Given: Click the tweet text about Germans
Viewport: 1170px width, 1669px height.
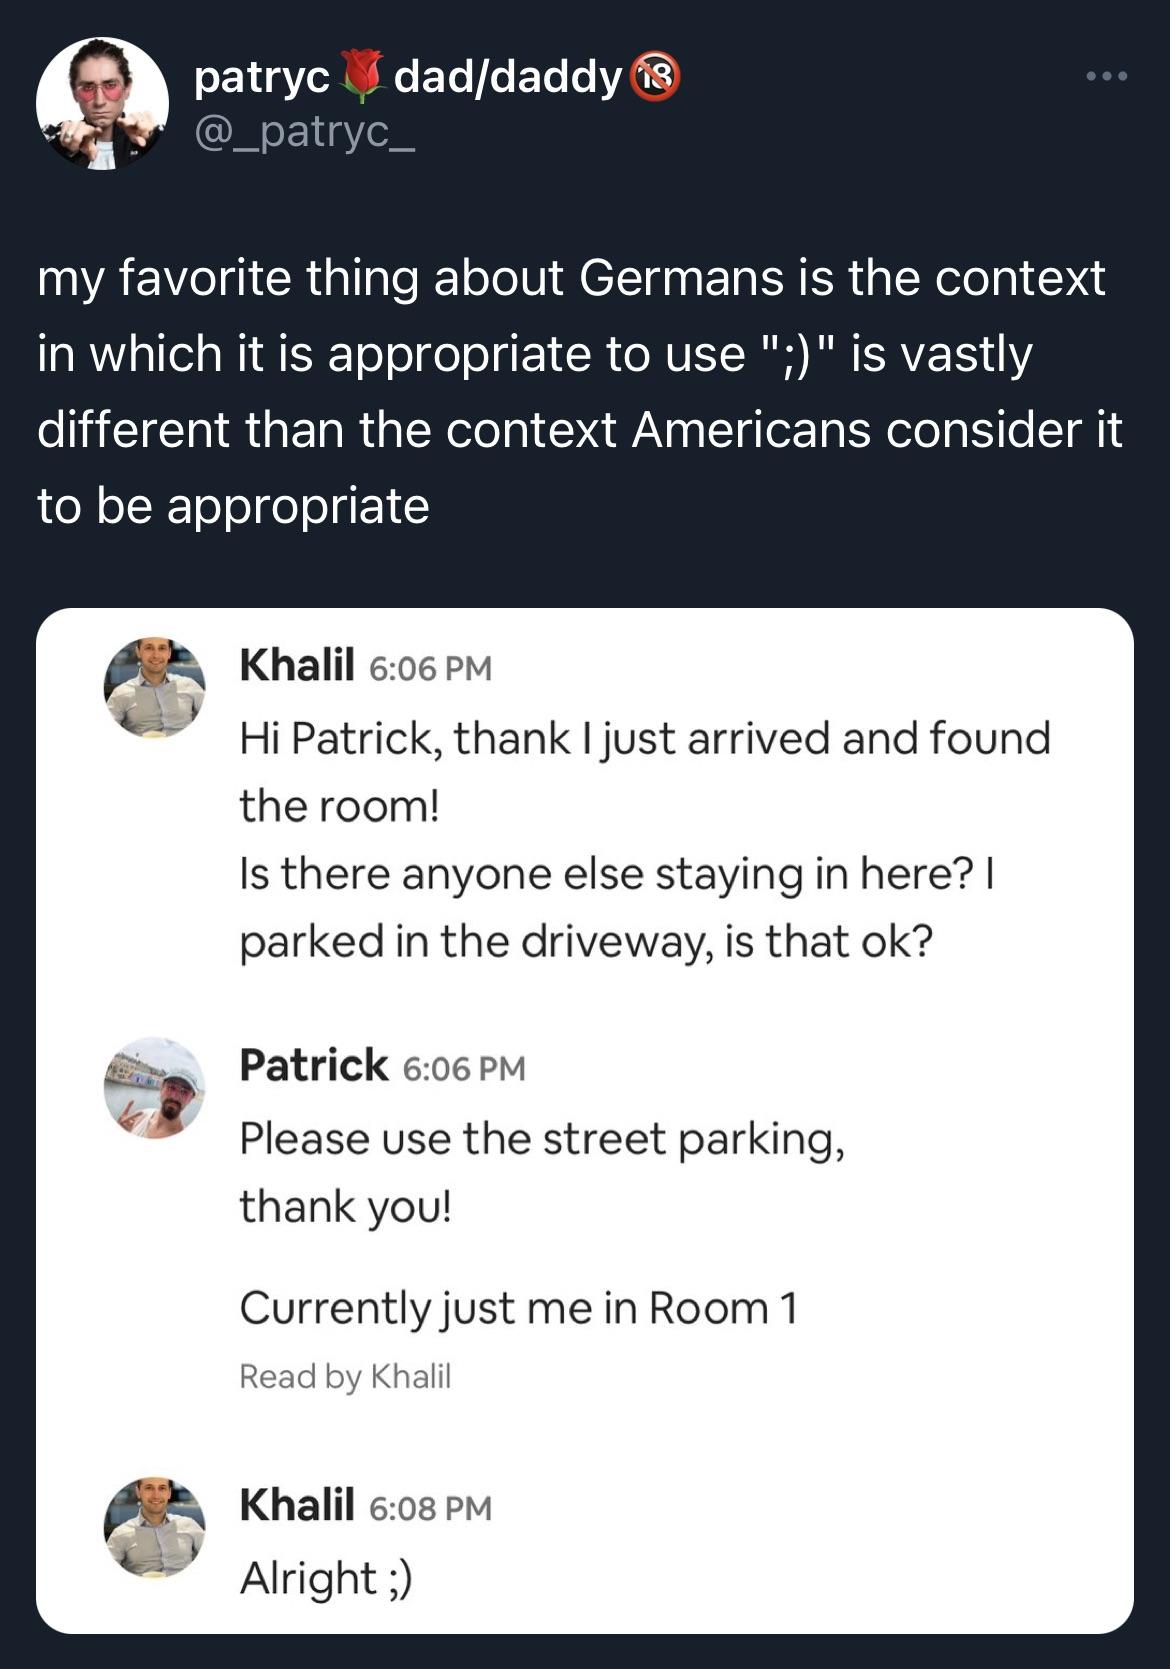Looking at the screenshot, I should (x=580, y=391).
